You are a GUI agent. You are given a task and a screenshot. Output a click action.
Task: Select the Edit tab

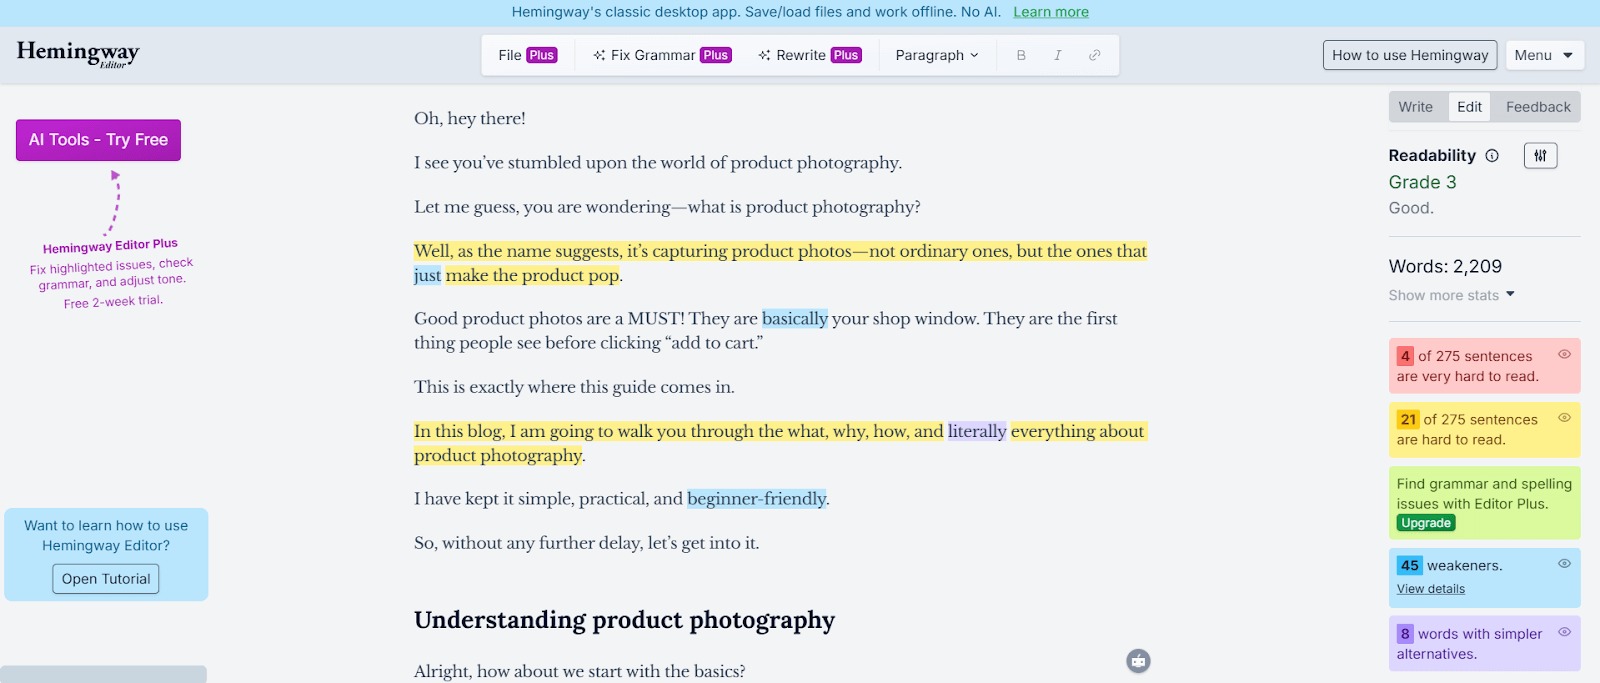tap(1470, 107)
